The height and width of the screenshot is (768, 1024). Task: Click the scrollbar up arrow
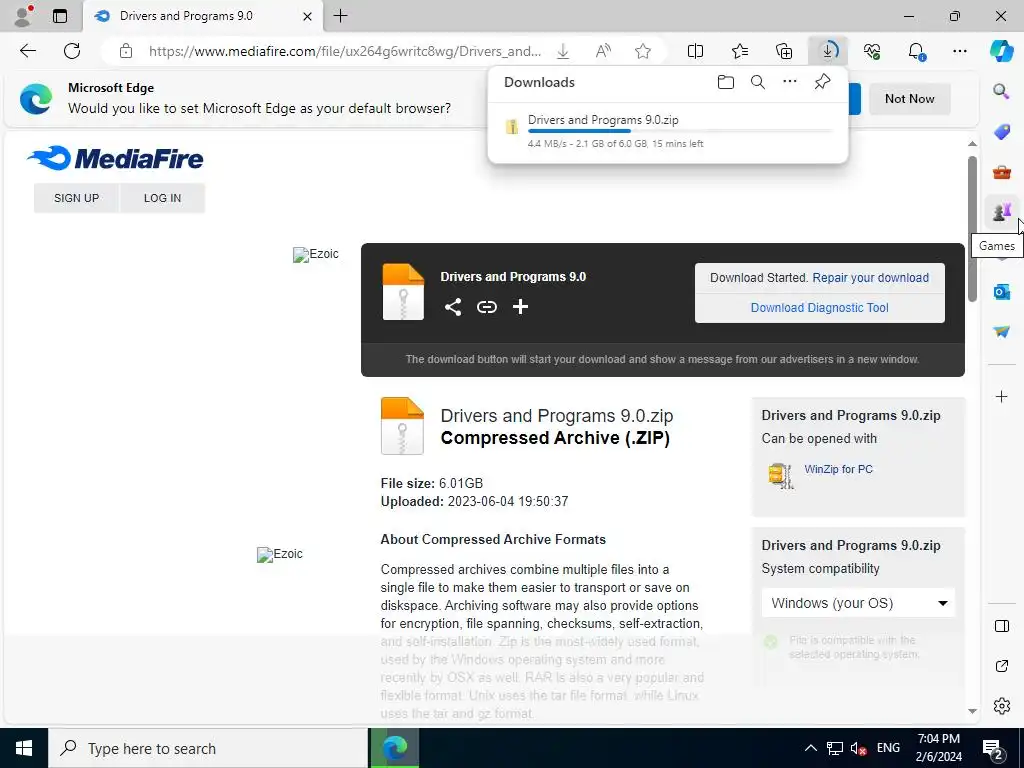coord(972,143)
